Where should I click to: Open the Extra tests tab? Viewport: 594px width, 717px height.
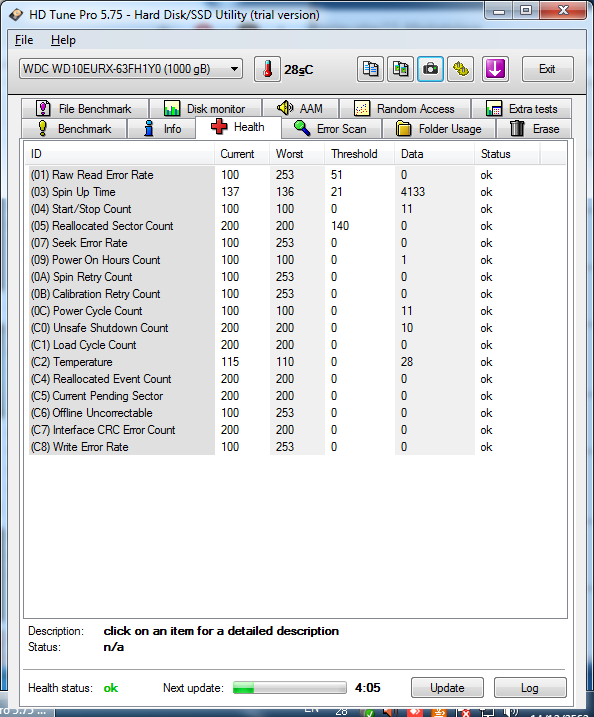[x=521, y=109]
